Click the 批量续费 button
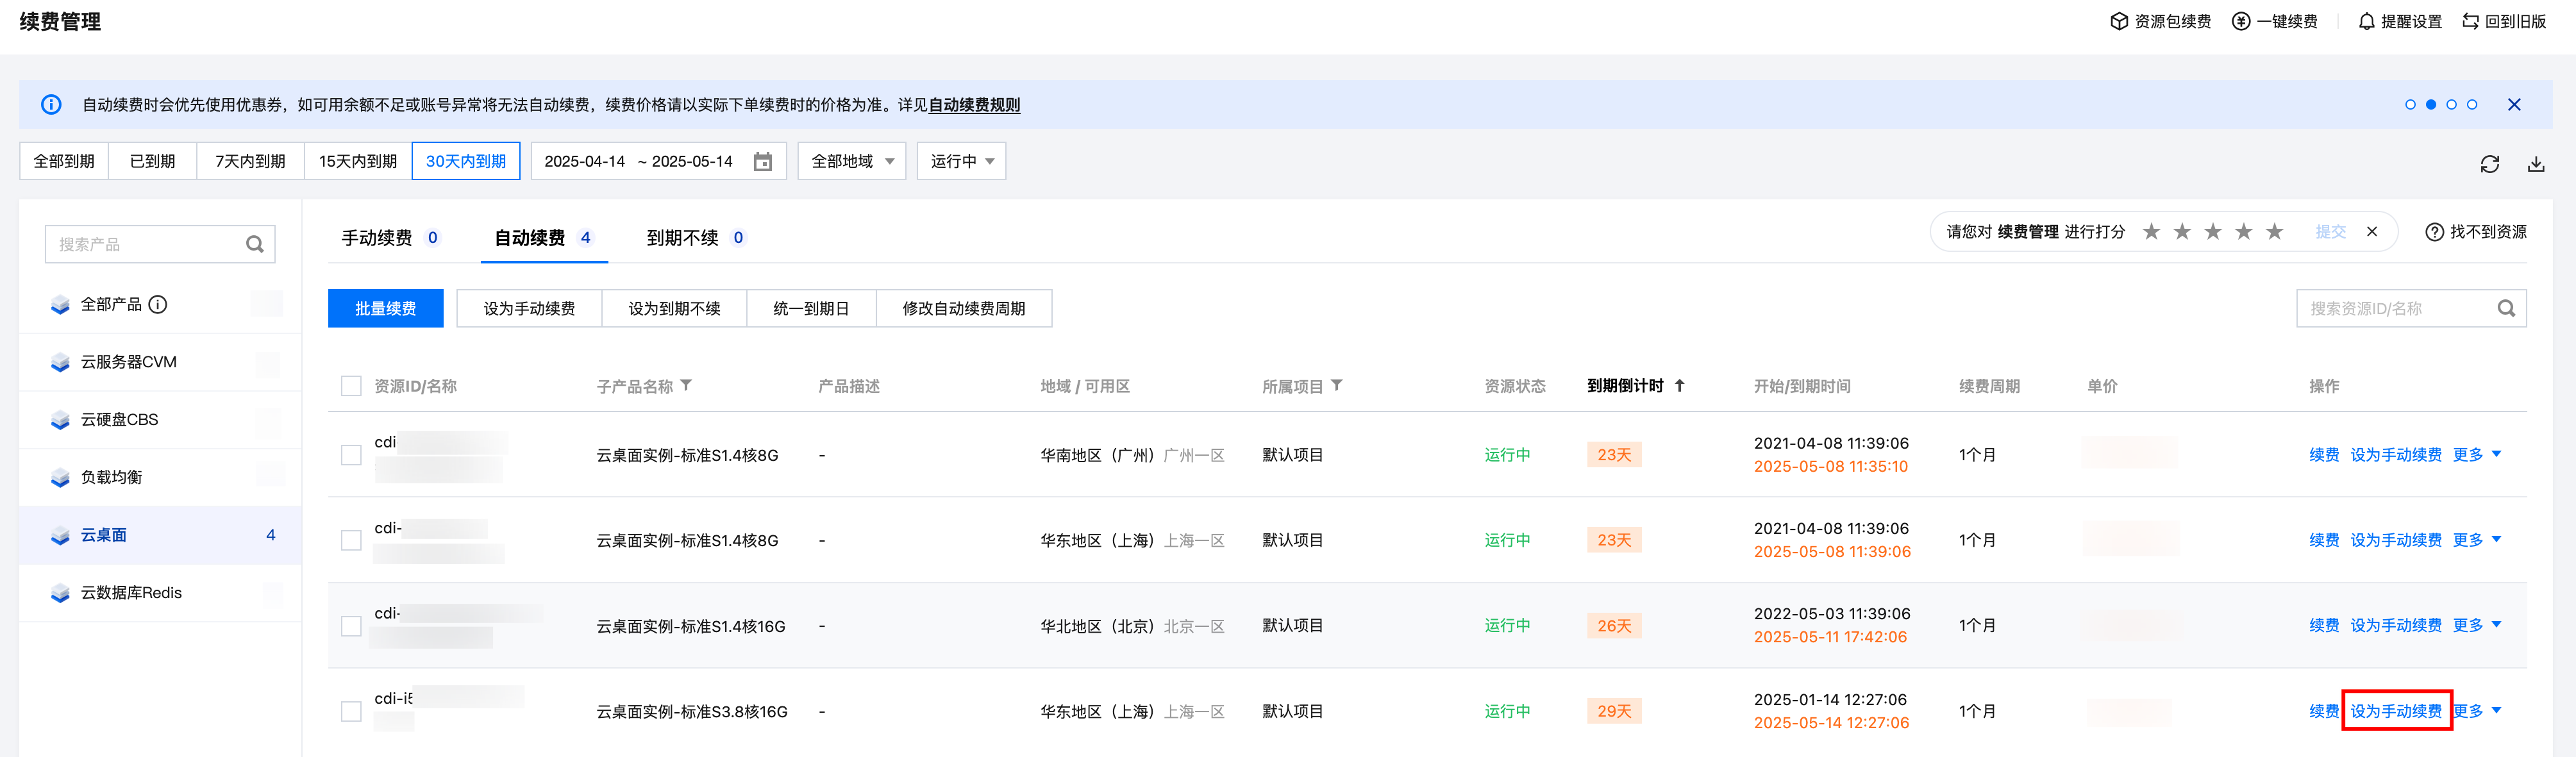Screen dimensions: 2576x757 coord(385,308)
